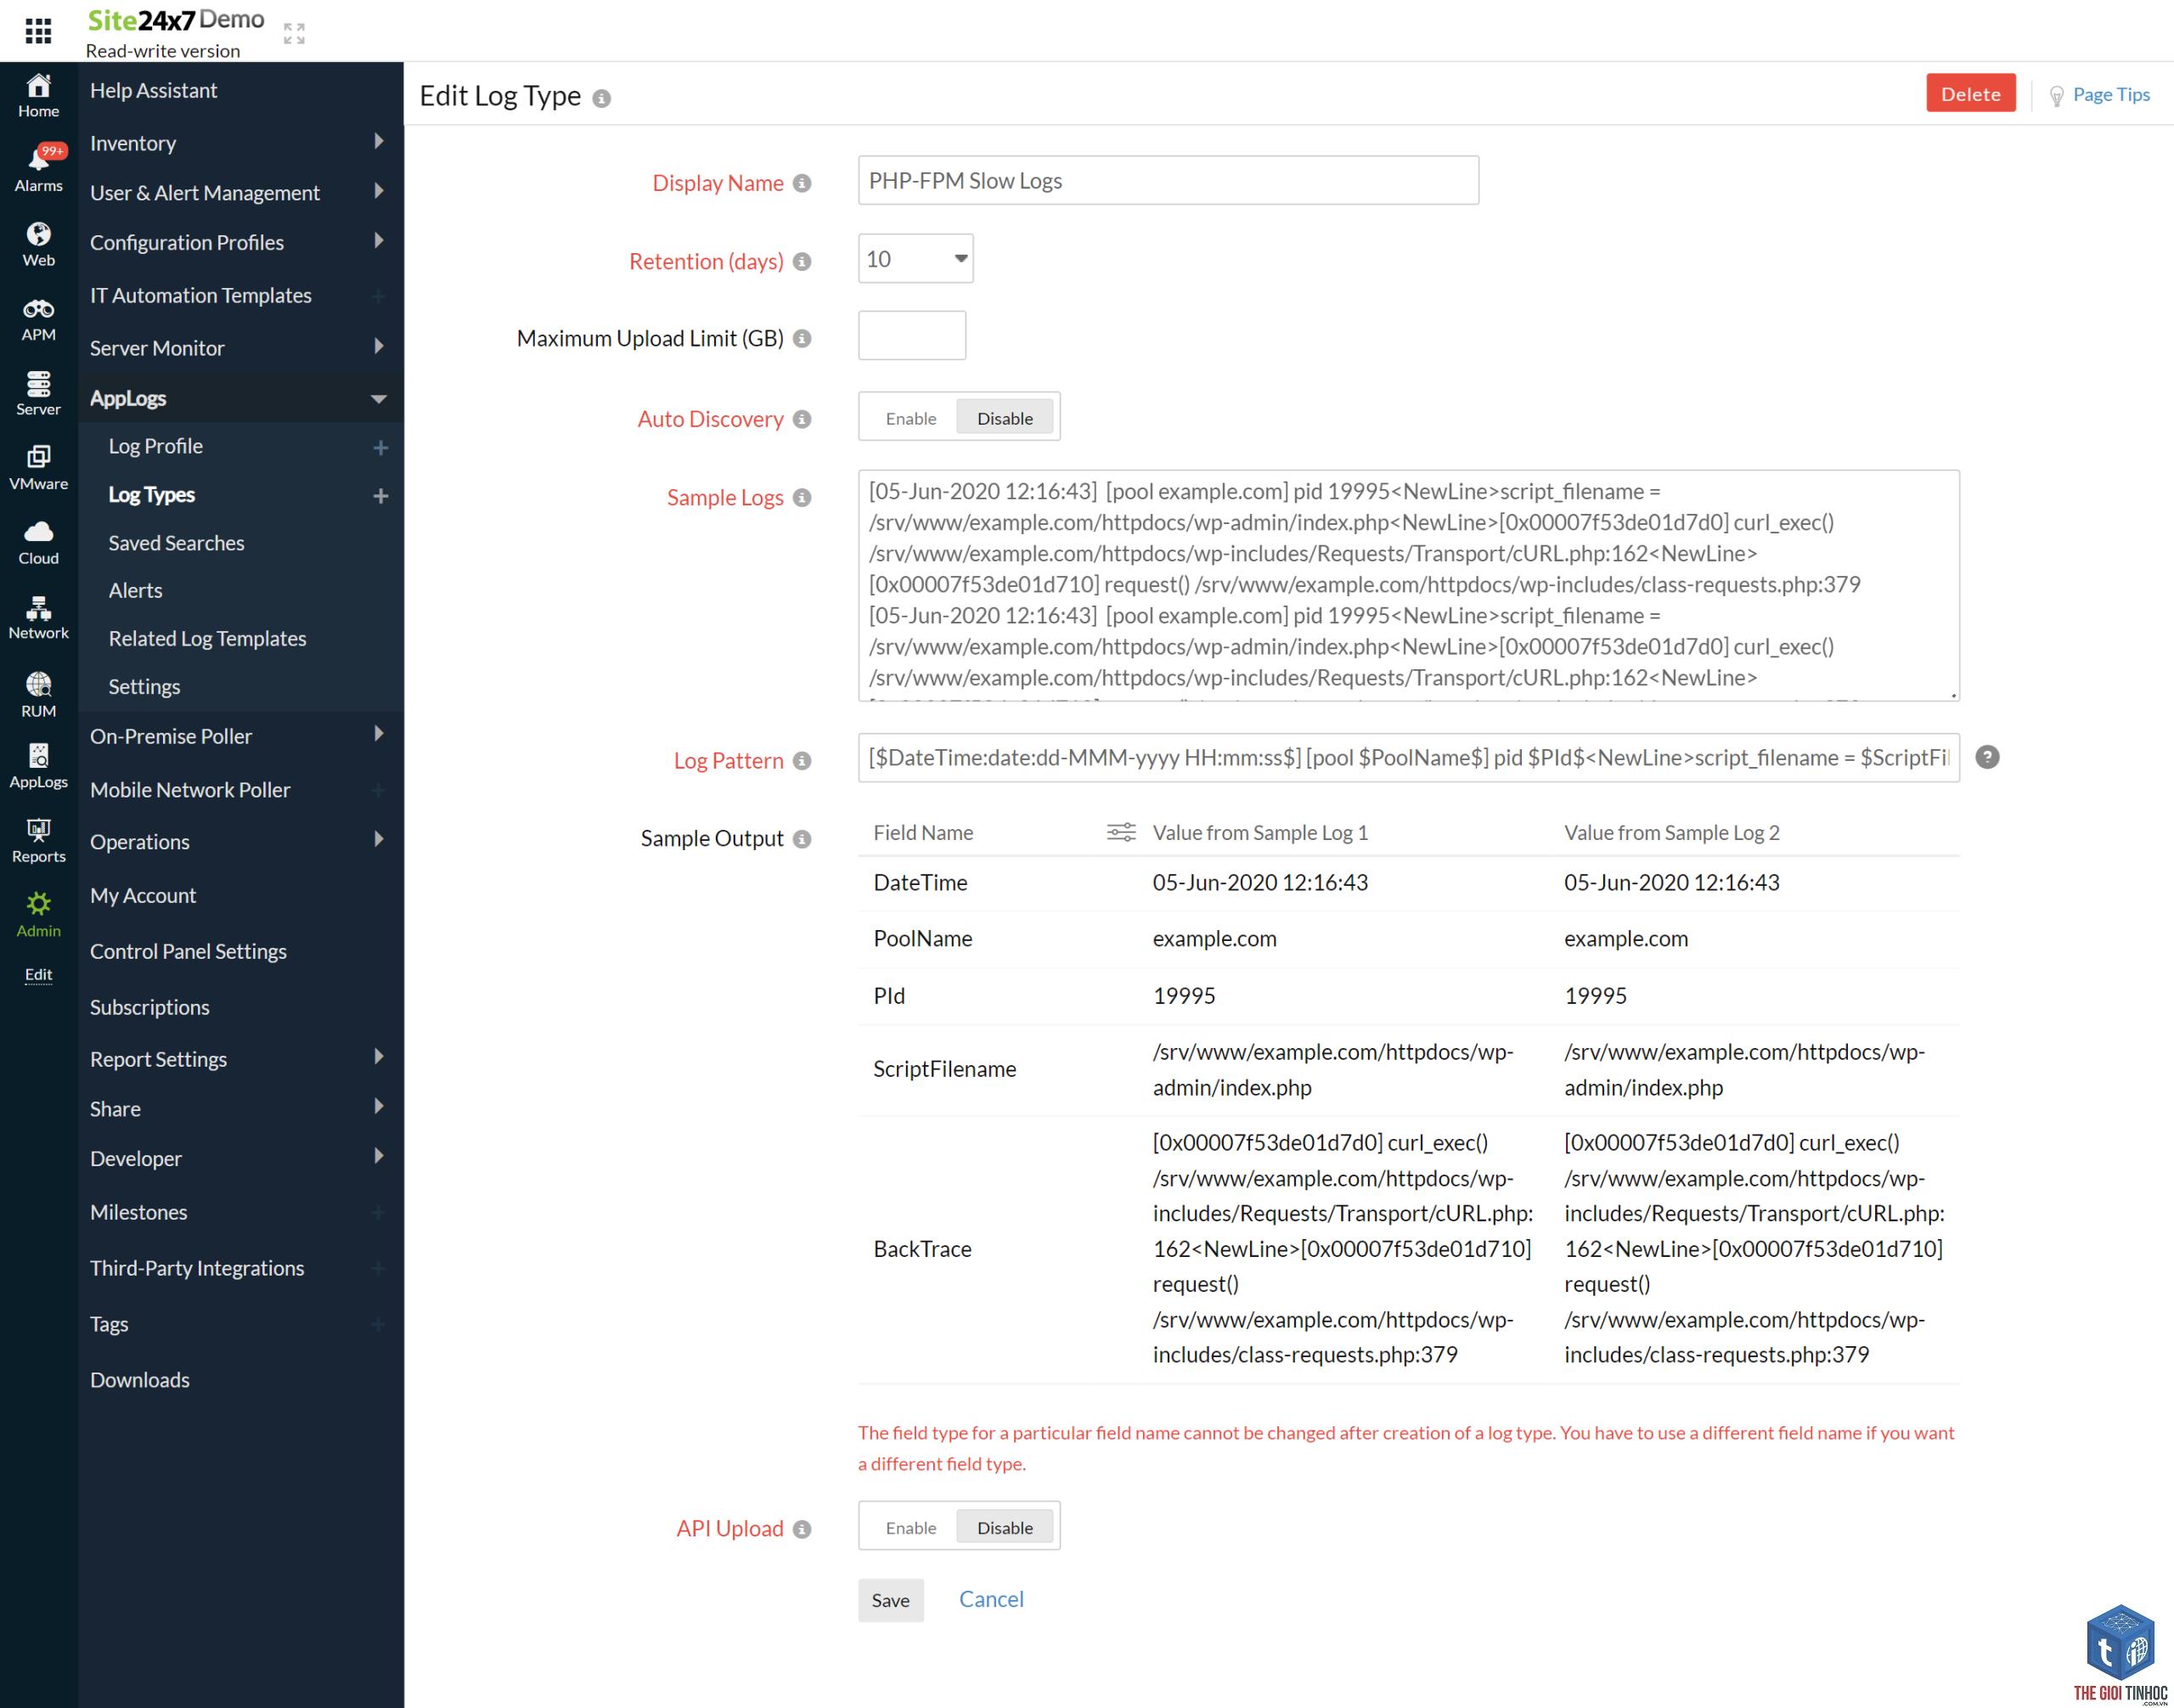Open Subscriptions menu item
Viewport: 2174px width, 1708px height.
coord(149,1008)
